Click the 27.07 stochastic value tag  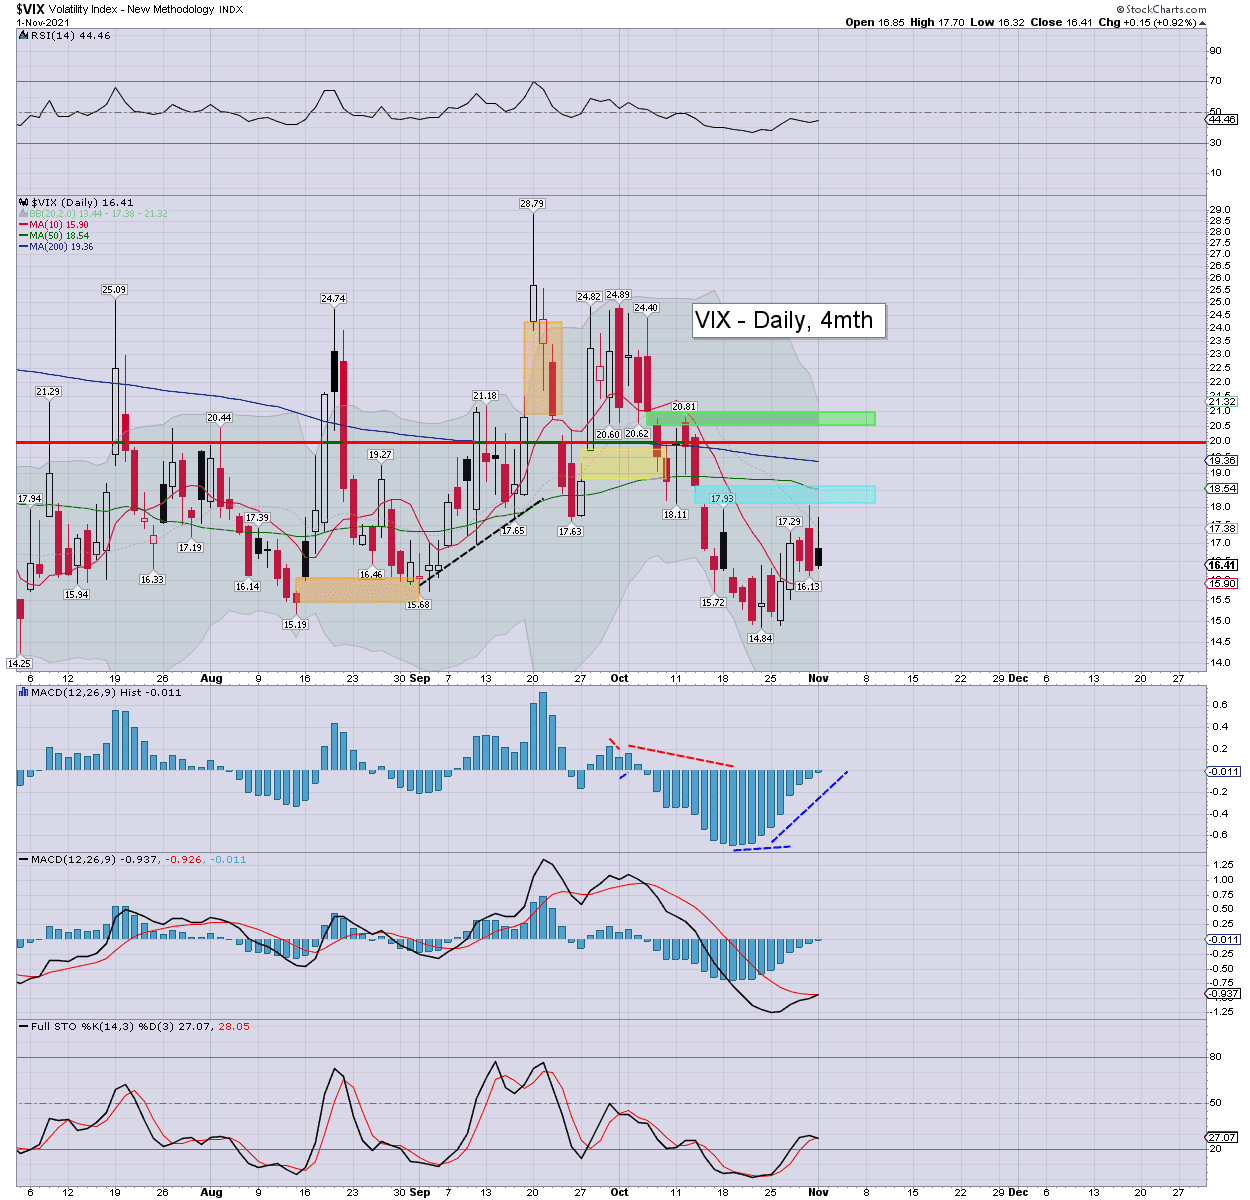click(1222, 1137)
